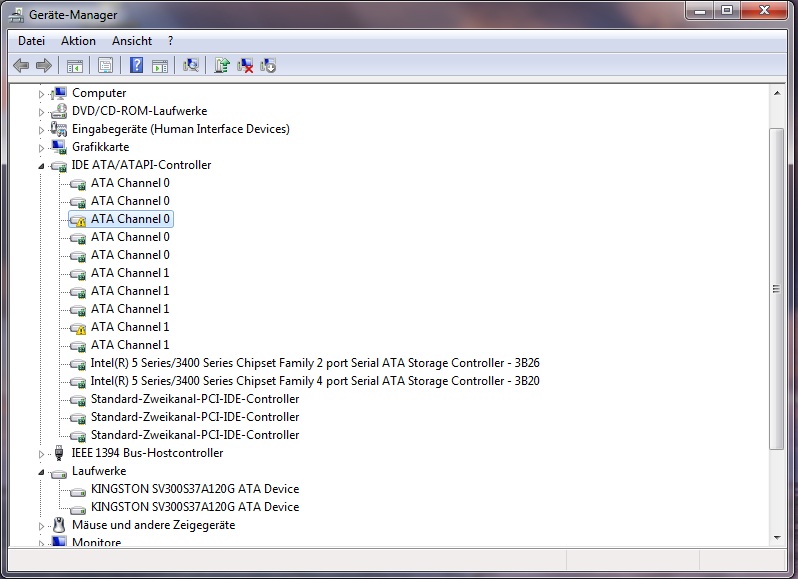Select the Mäuse und andere Zeigegeräte mouse icon
This screenshot has height=579, width=798.
(x=59, y=525)
